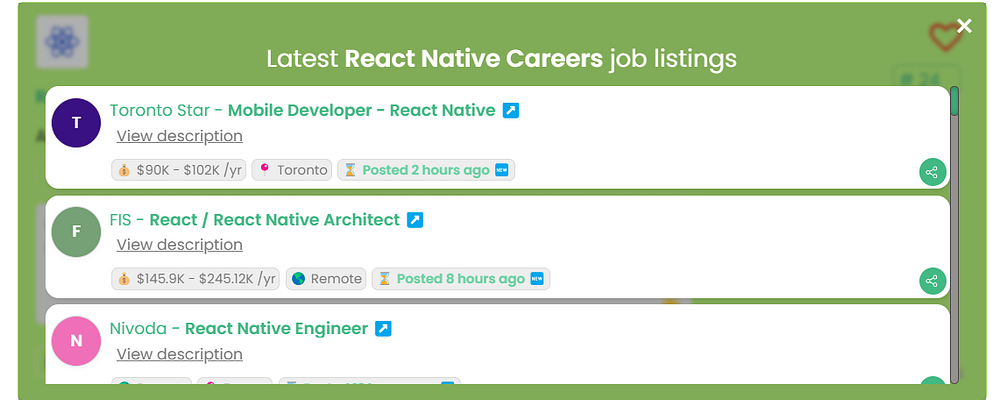Click the heart favorite icon
This screenshot has width=1000, height=400.
click(x=943, y=38)
